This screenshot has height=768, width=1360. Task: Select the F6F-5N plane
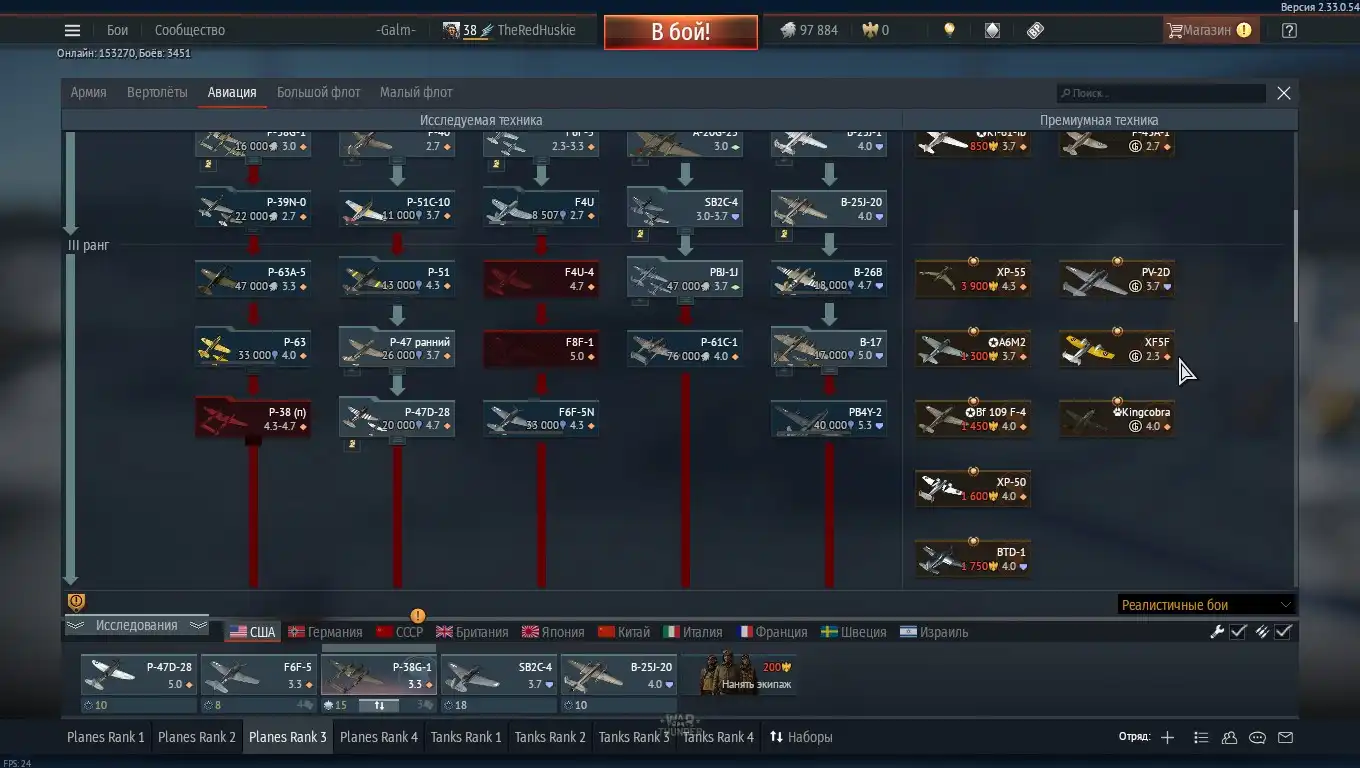point(541,419)
